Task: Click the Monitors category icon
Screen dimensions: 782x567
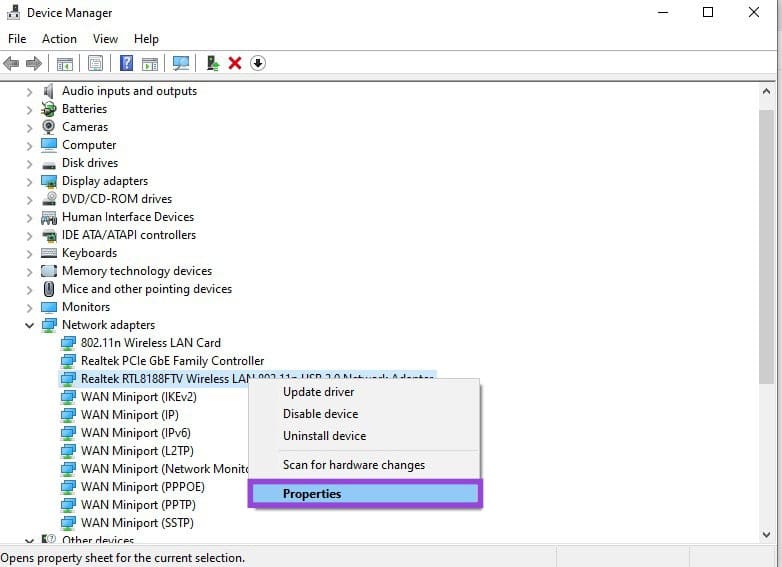Action: (x=49, y=307)
